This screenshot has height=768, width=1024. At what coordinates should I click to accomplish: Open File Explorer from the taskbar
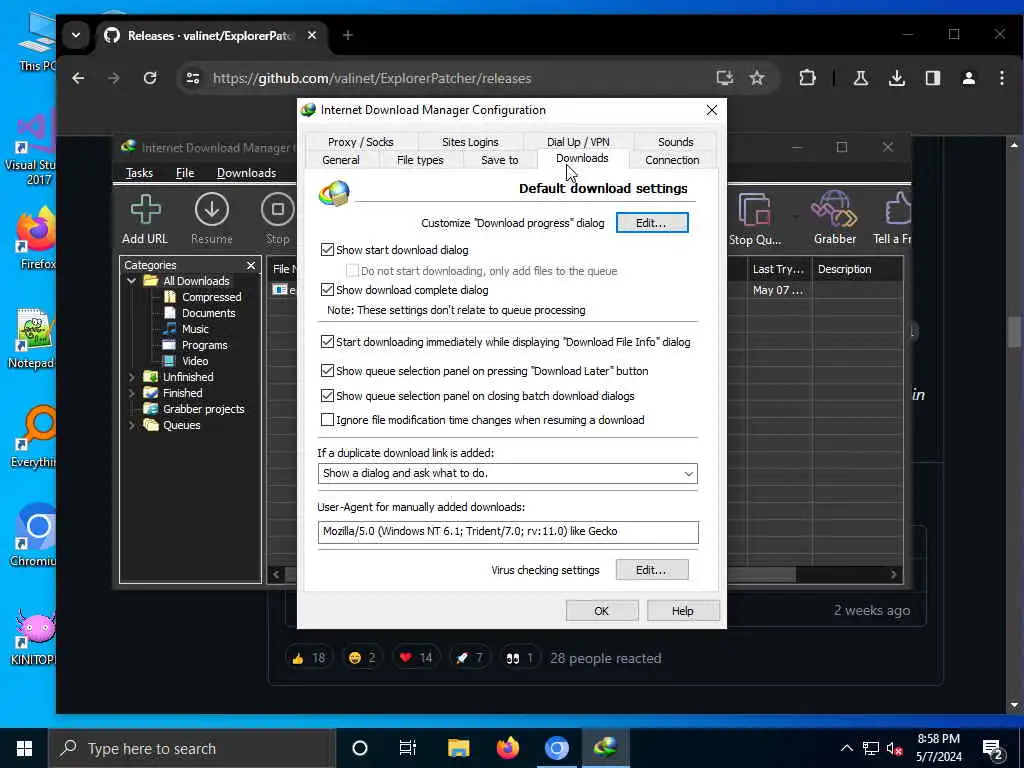point(458,748)
